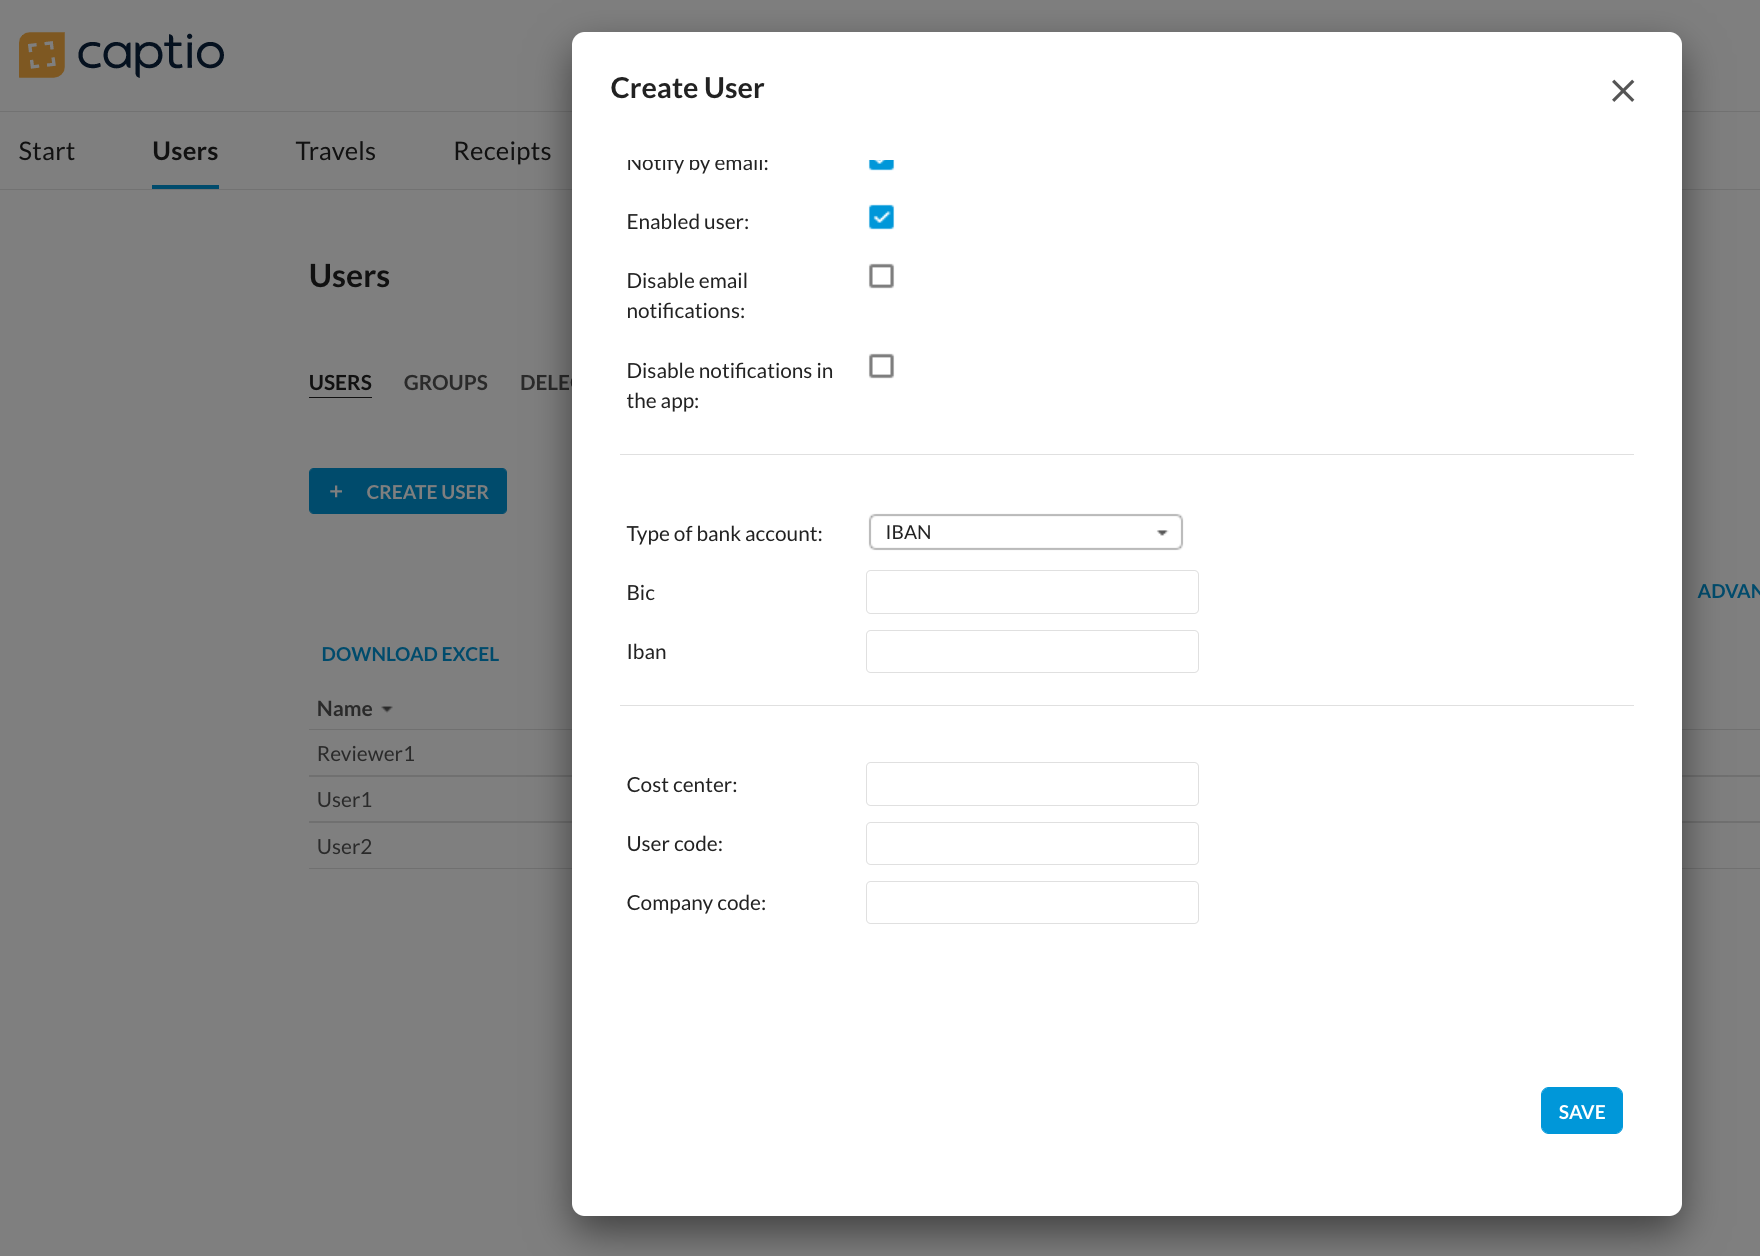Focus the Company code field

tap(1032, 902)
